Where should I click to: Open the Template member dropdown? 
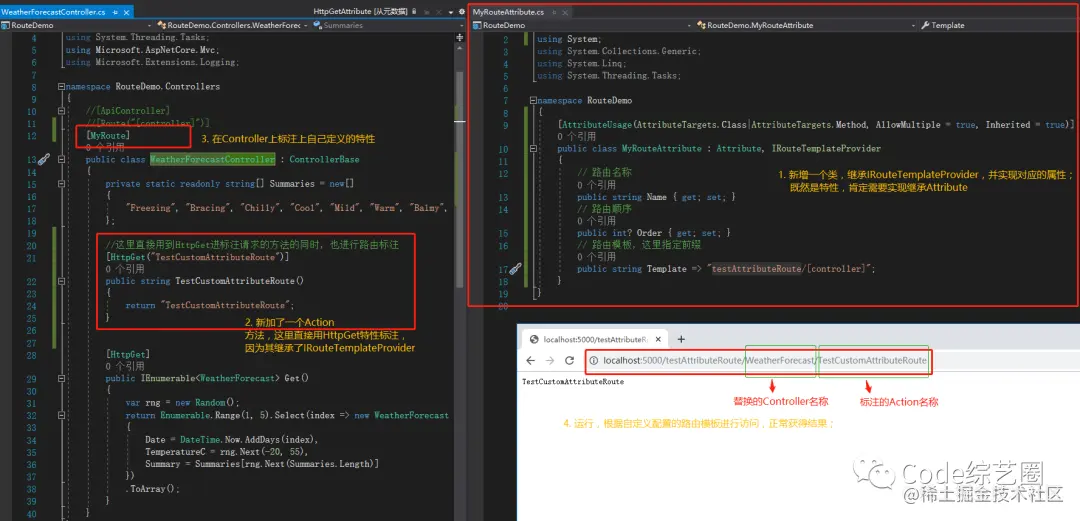pyautogui.click(x=999, y=25)
